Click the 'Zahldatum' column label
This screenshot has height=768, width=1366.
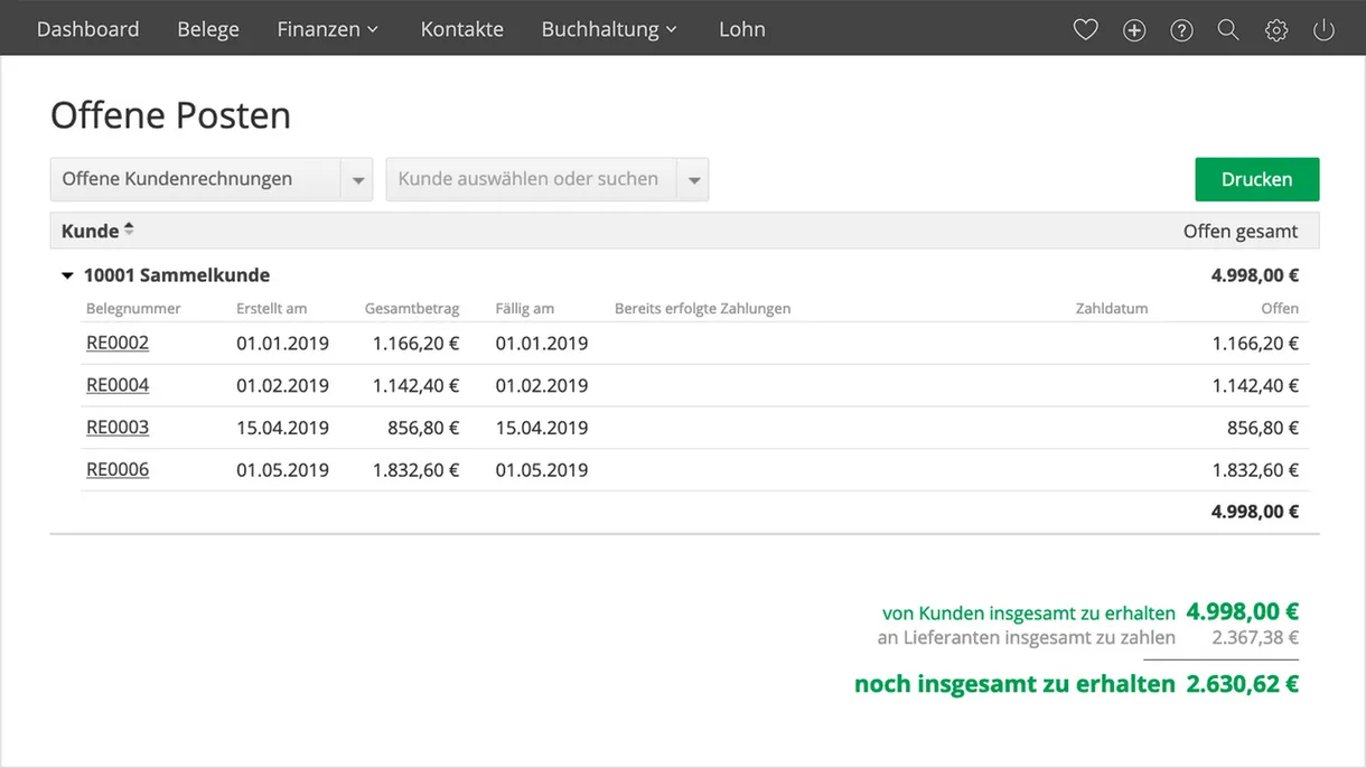1112,308
